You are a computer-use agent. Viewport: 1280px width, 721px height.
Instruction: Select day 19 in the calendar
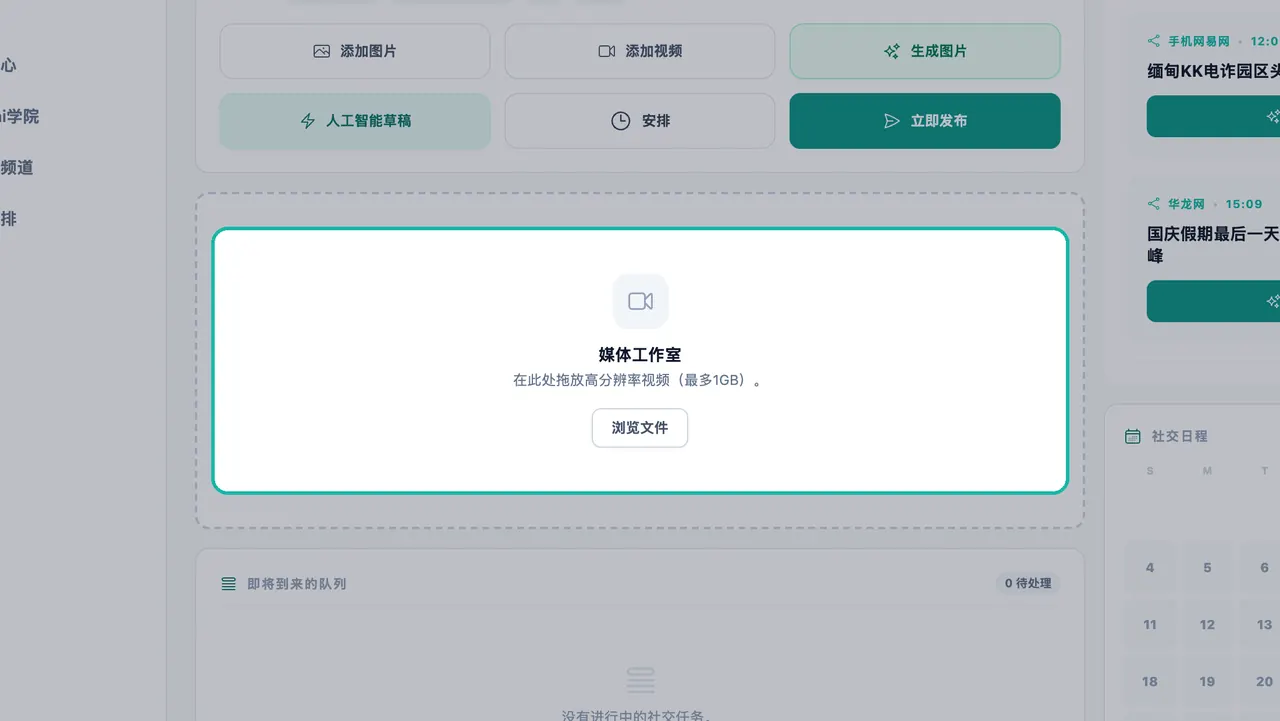tap(1207, 681)
